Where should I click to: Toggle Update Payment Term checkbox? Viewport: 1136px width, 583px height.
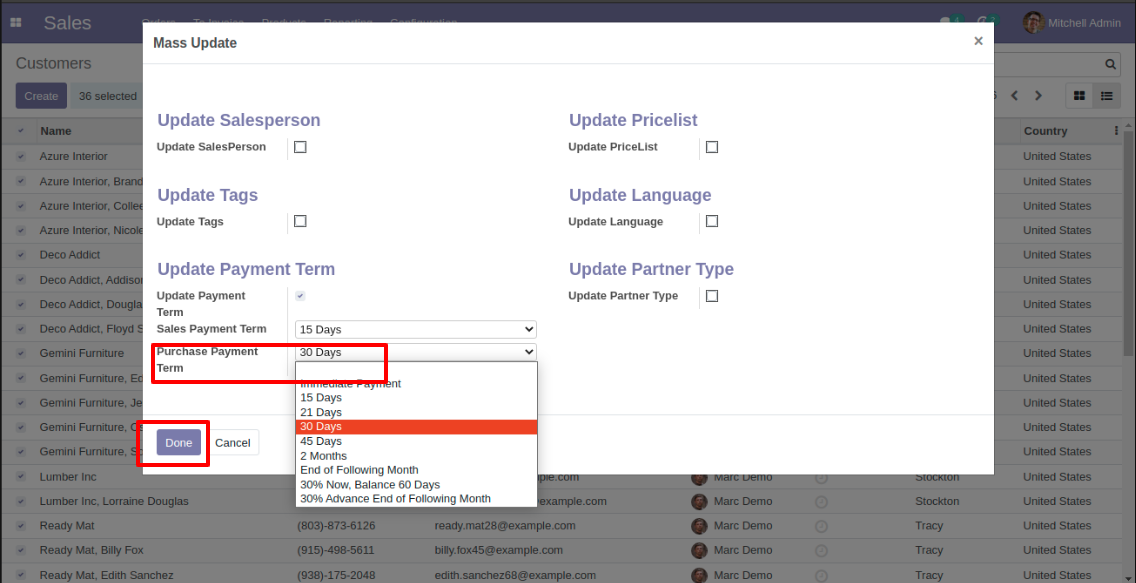(x=300, y=295)
